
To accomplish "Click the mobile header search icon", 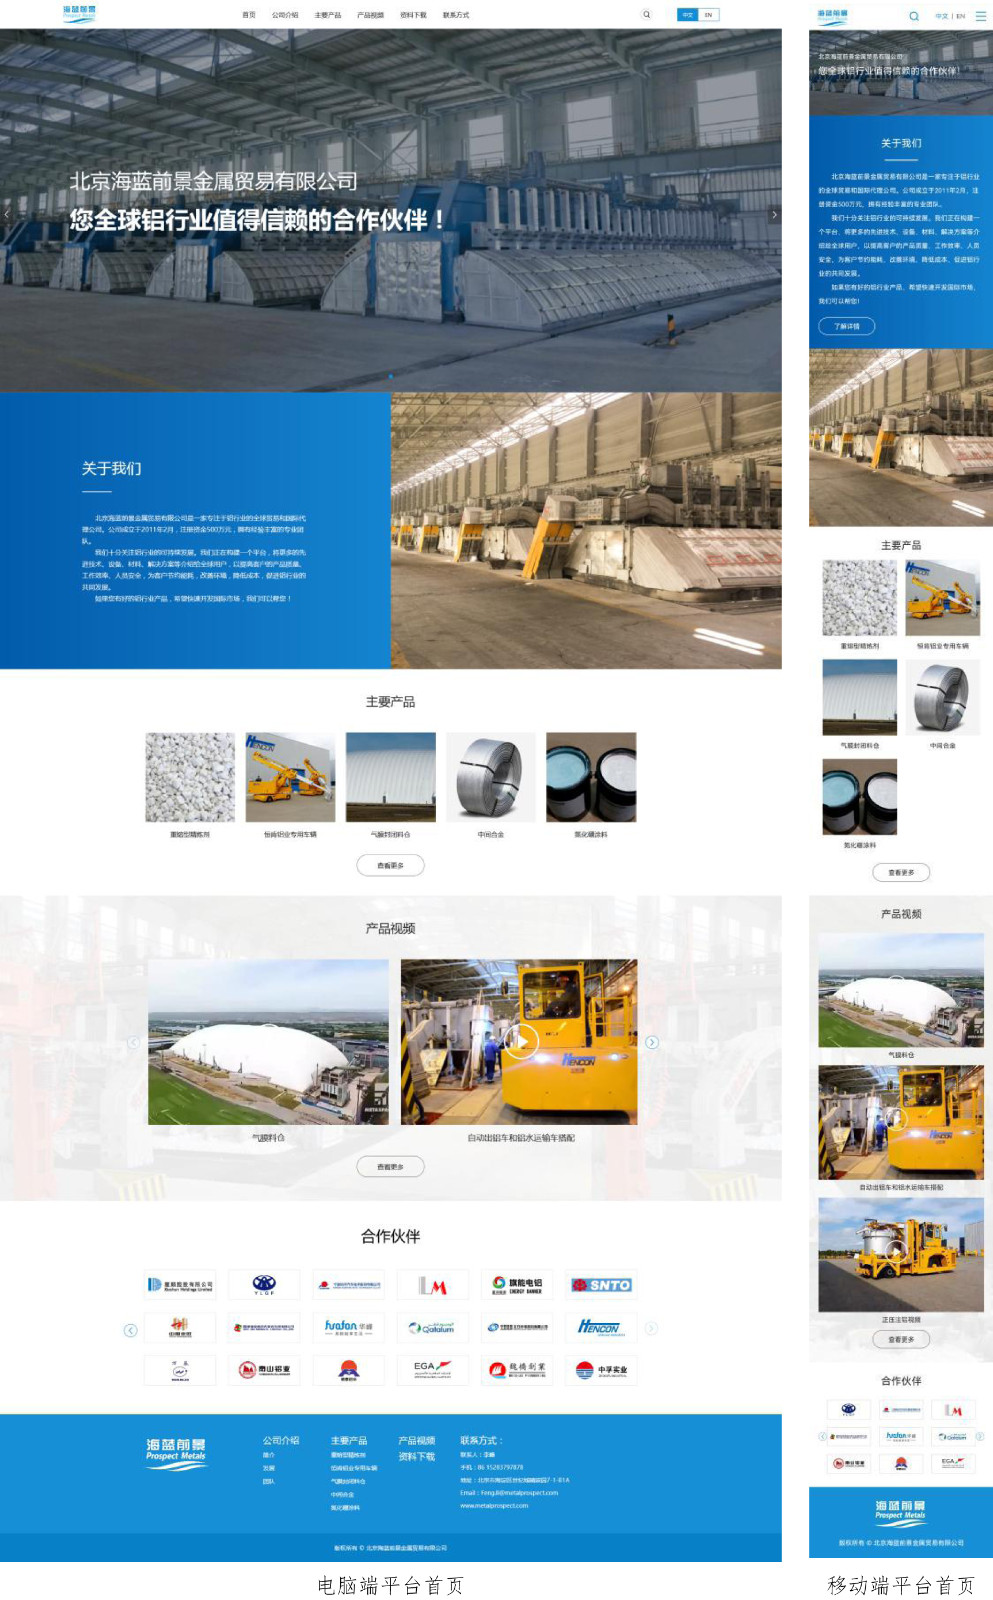I will [x=913, y=16].
